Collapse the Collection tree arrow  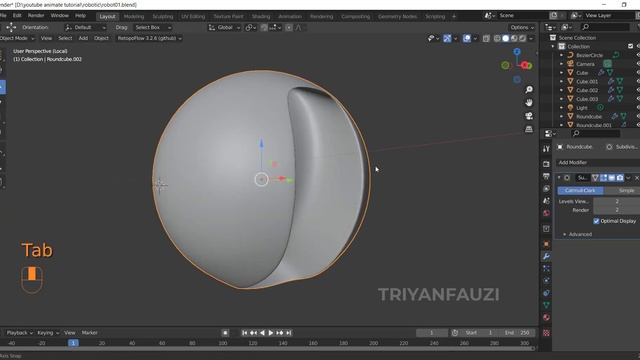[553, 47]
